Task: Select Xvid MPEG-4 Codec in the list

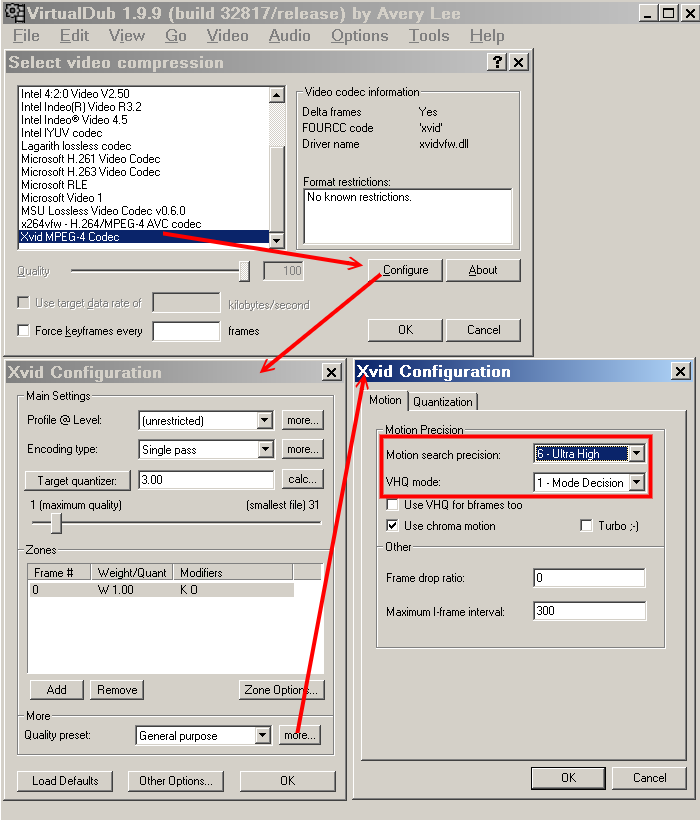Action: [144, 237]
